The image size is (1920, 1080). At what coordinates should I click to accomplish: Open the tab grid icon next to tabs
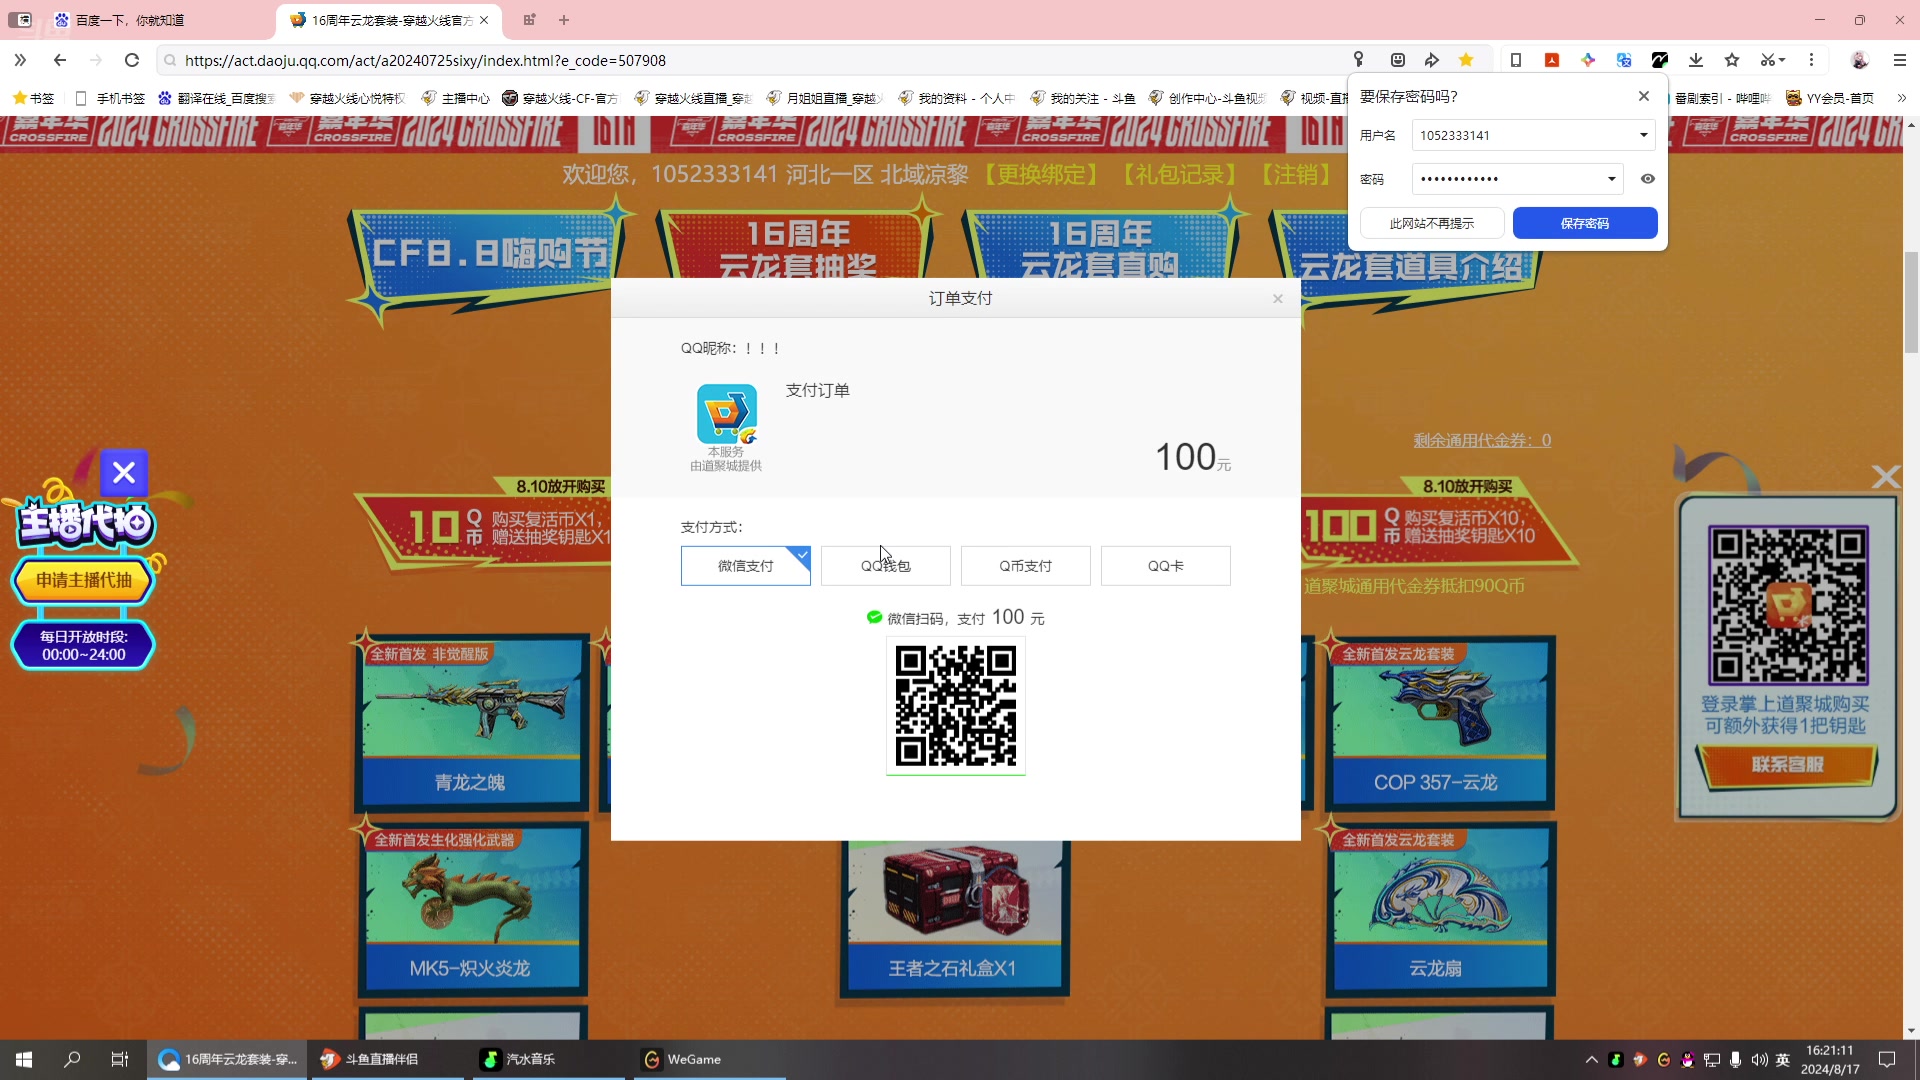tap(529, 20)
